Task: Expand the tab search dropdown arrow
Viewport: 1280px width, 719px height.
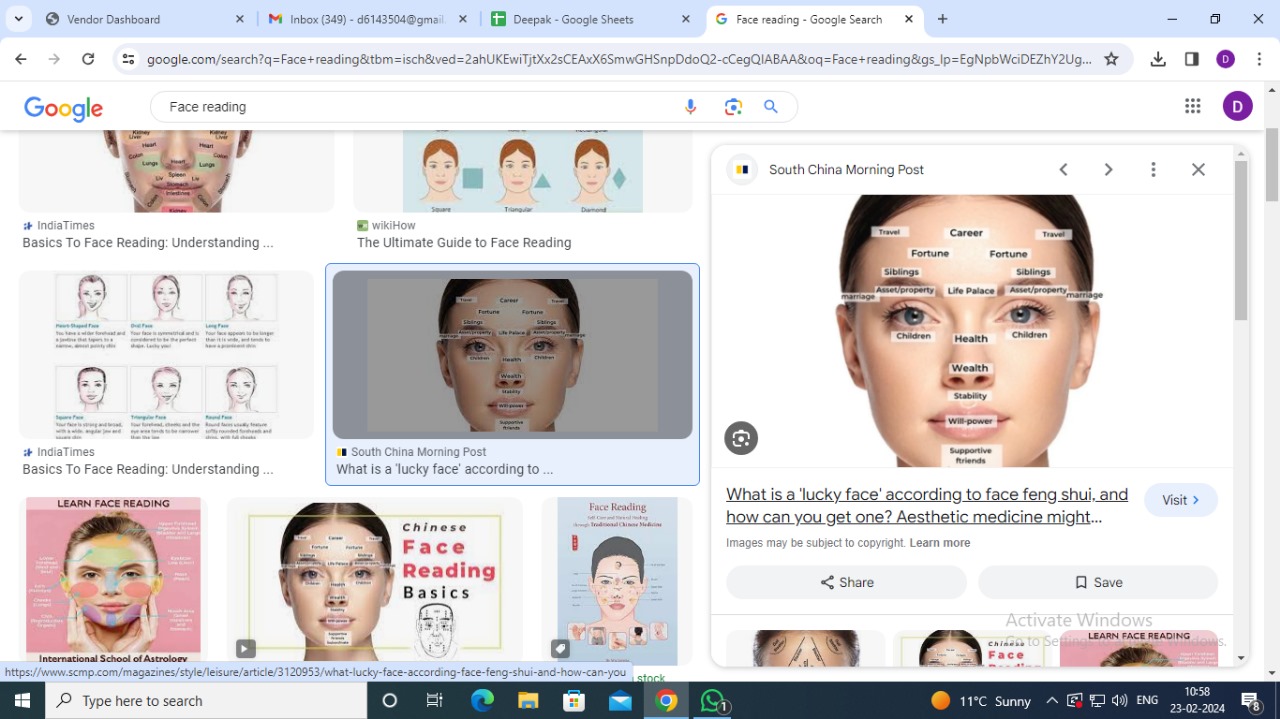Action: coord(18,19)
